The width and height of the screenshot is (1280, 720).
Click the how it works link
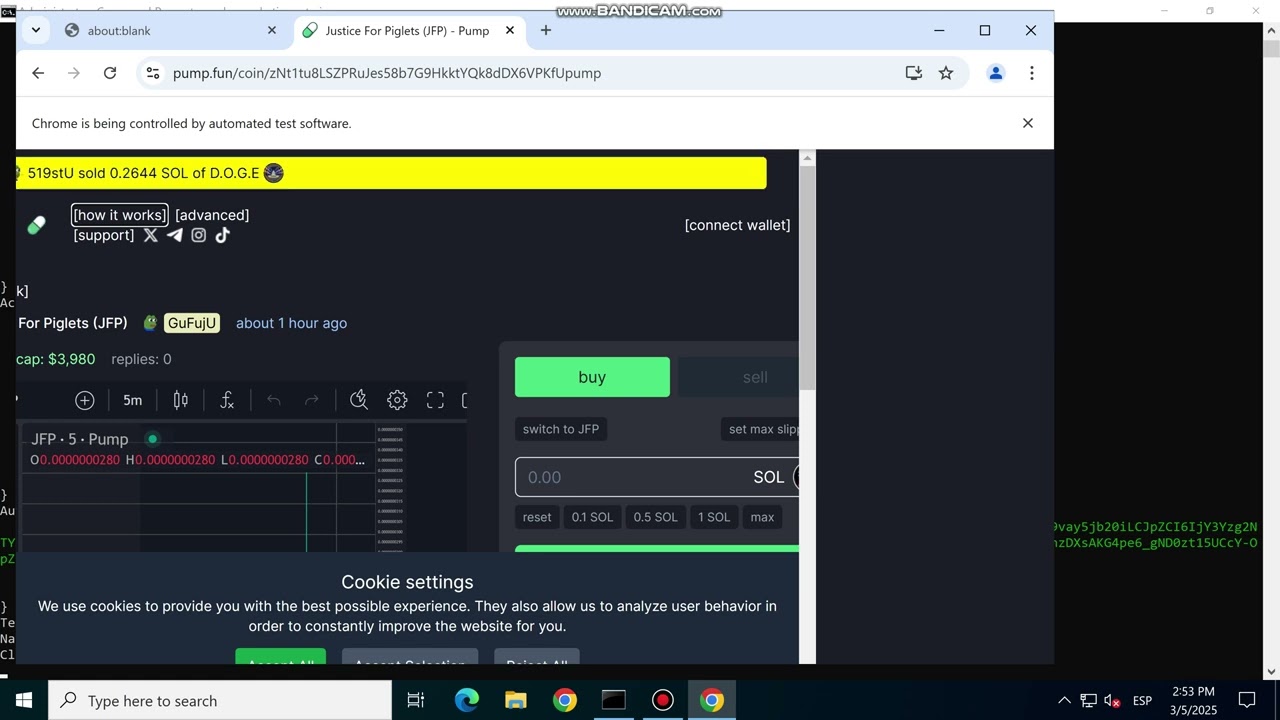(x=119, y=215)
